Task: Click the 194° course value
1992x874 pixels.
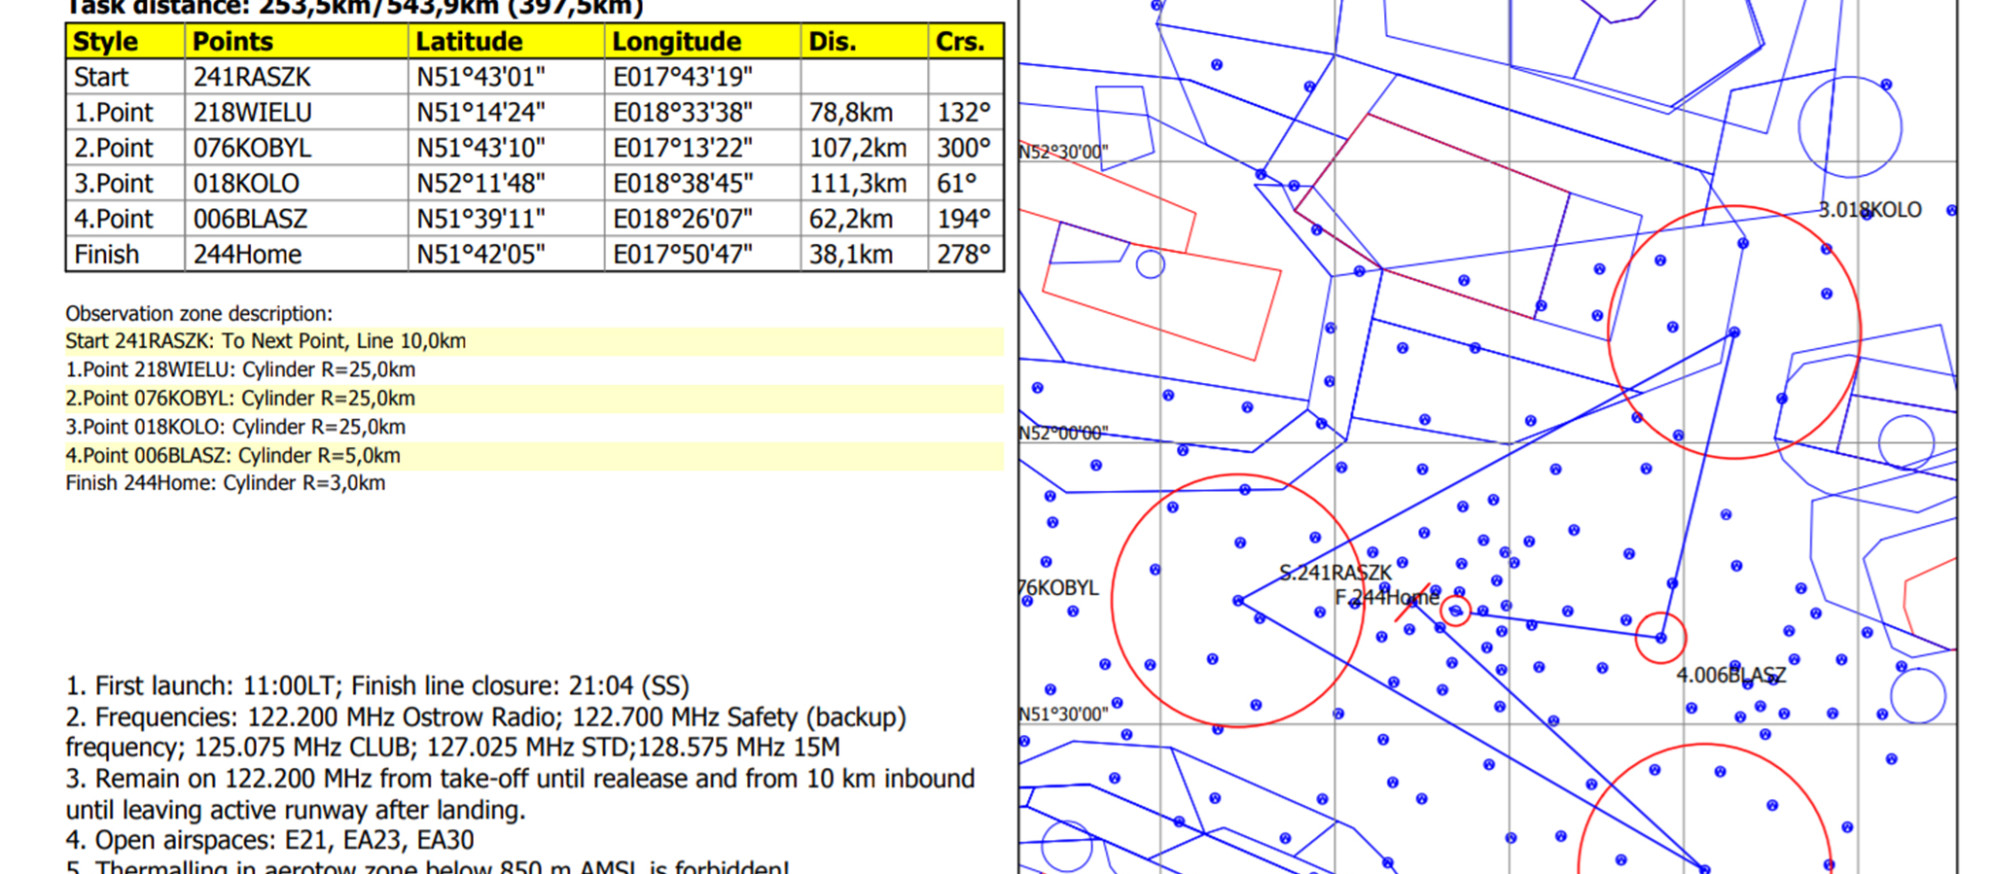Action: 963,219
